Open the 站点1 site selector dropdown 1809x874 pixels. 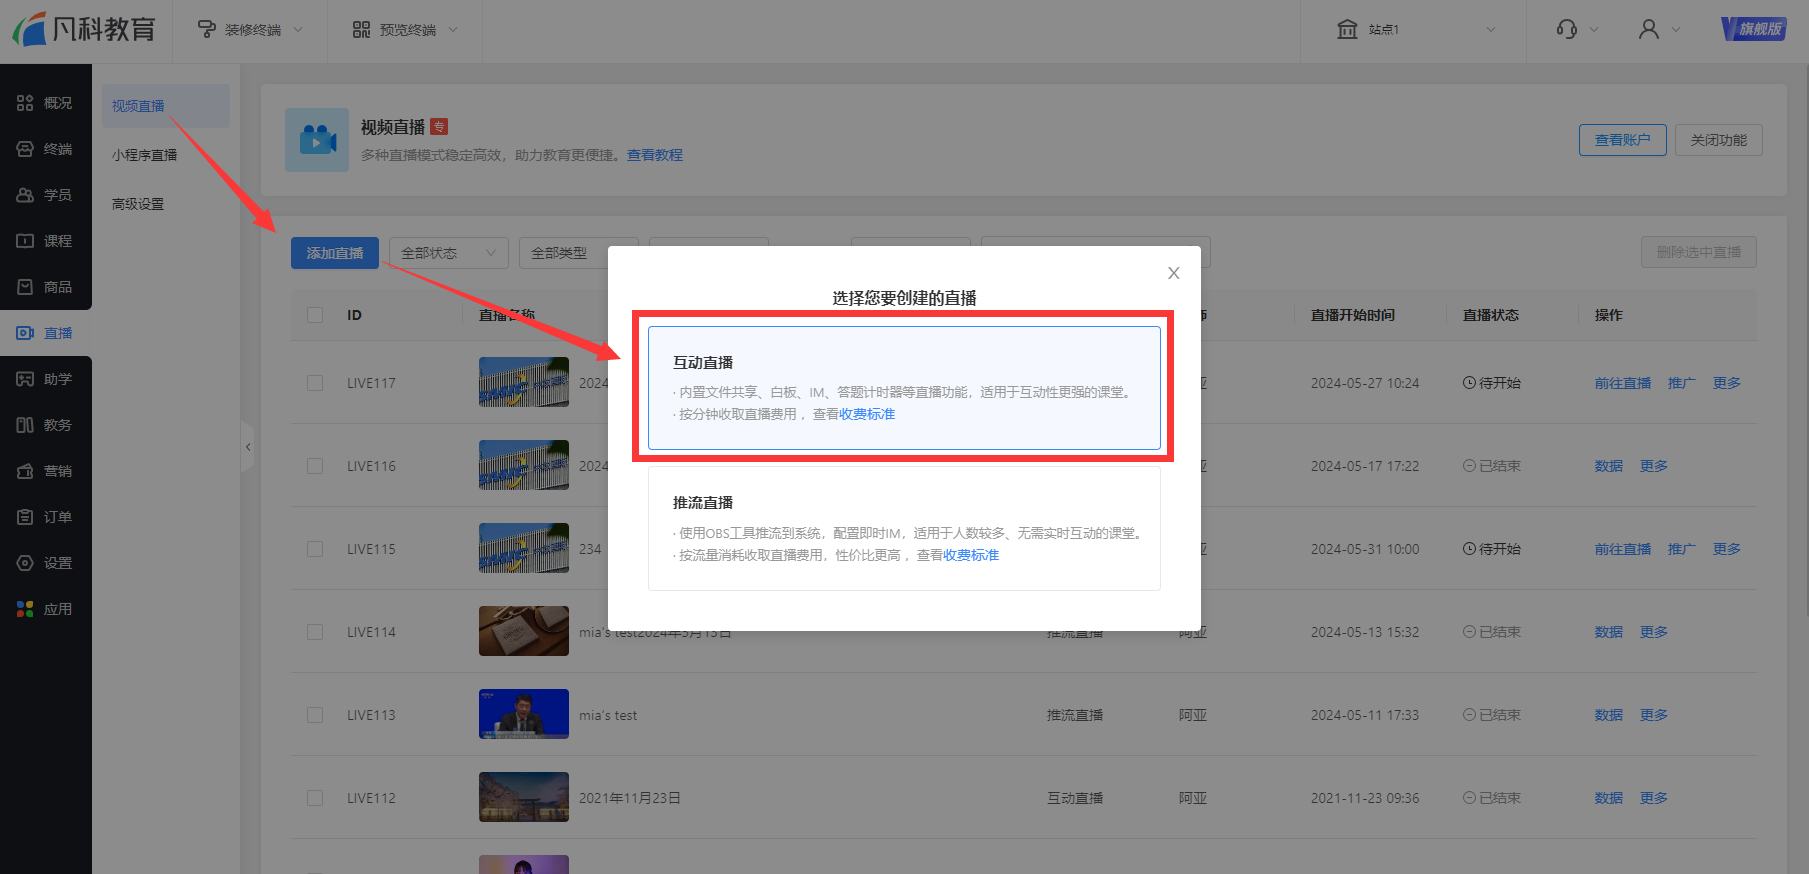[1415, 30]
